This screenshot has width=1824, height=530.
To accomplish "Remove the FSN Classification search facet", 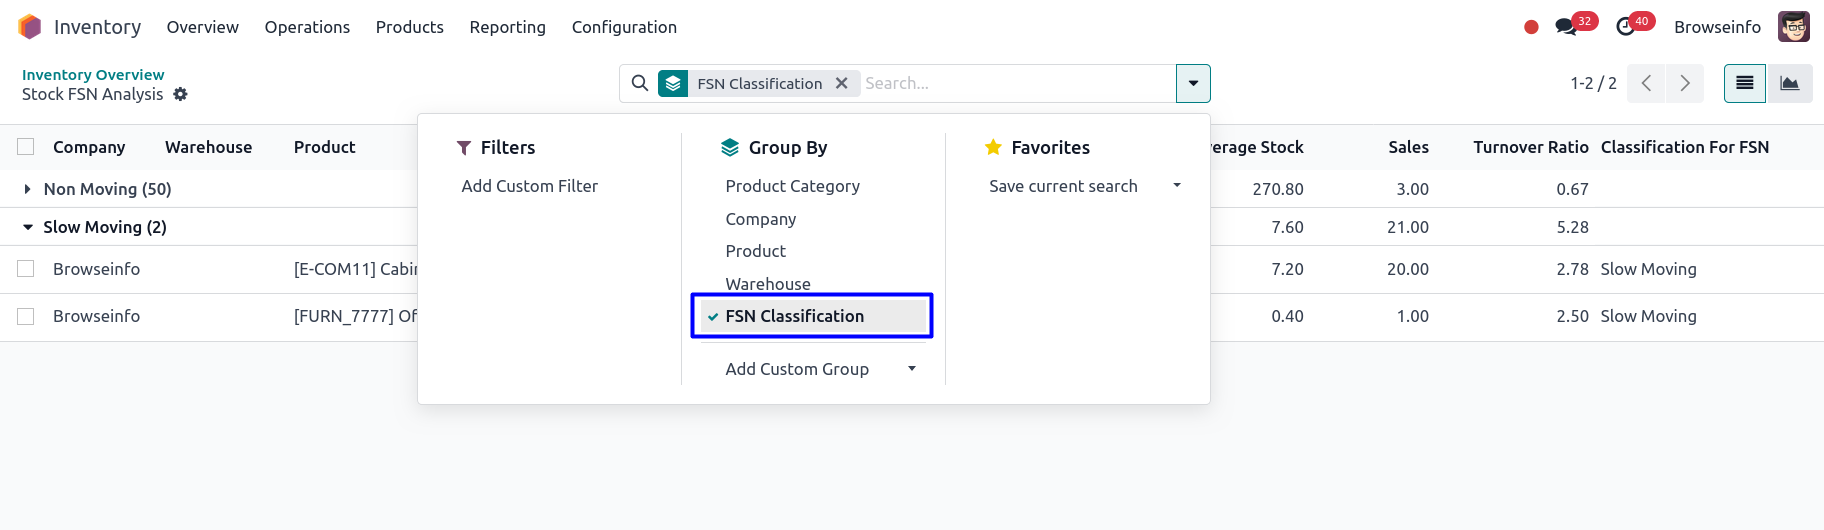I will click(842, 84).
